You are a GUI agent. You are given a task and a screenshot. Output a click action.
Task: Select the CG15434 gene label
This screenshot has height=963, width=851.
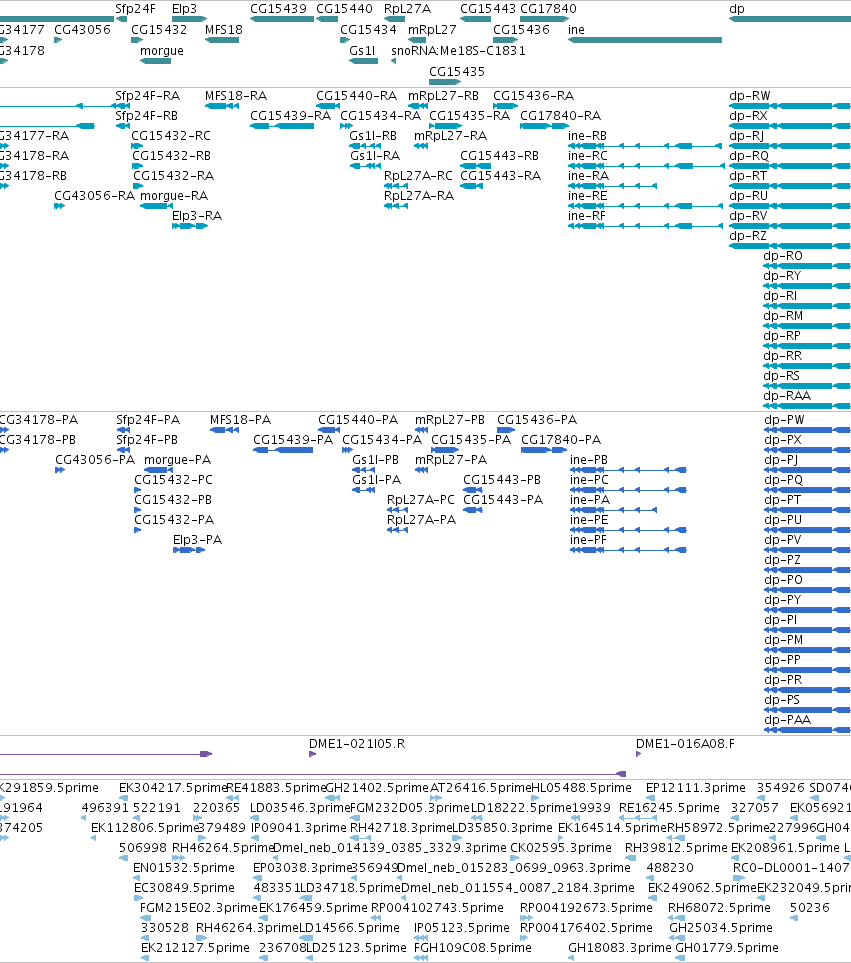pos(368,30)
